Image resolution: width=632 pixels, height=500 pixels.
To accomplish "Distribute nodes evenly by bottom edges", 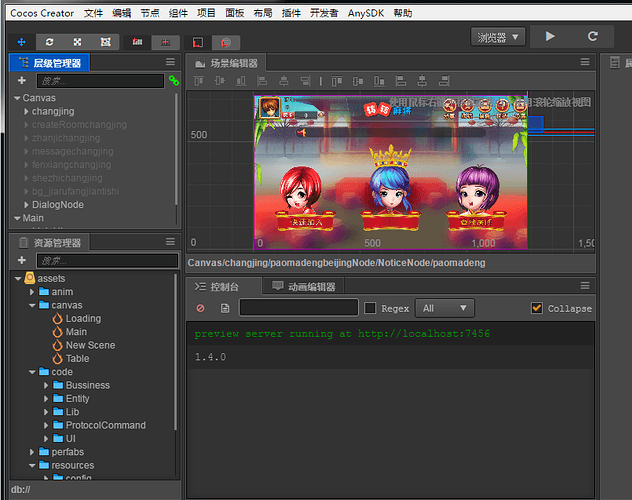I will [x=379, y=81].
